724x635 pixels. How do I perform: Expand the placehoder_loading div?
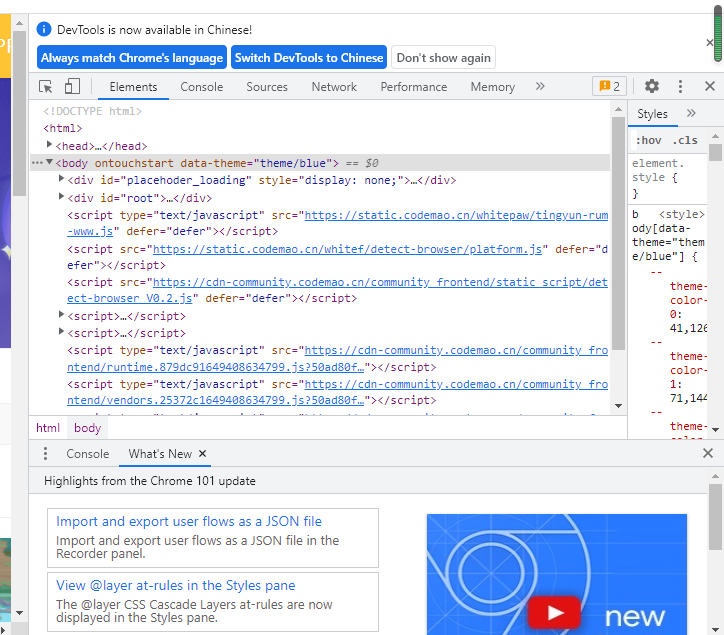(x=61, y=179)
